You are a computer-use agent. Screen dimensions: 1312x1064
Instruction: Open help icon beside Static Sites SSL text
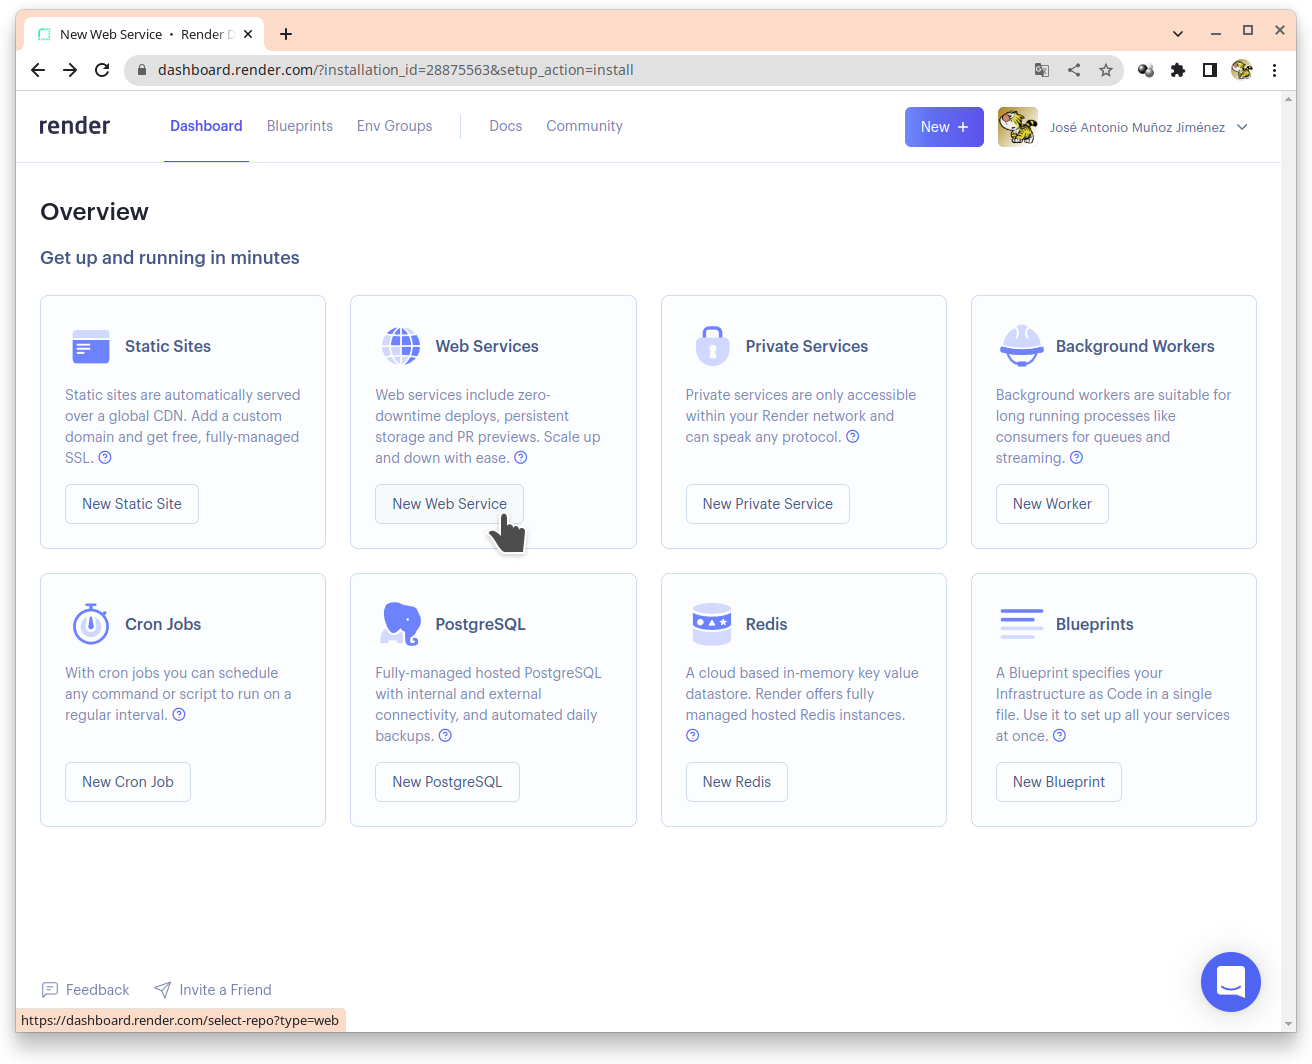(x=105, y=458)
